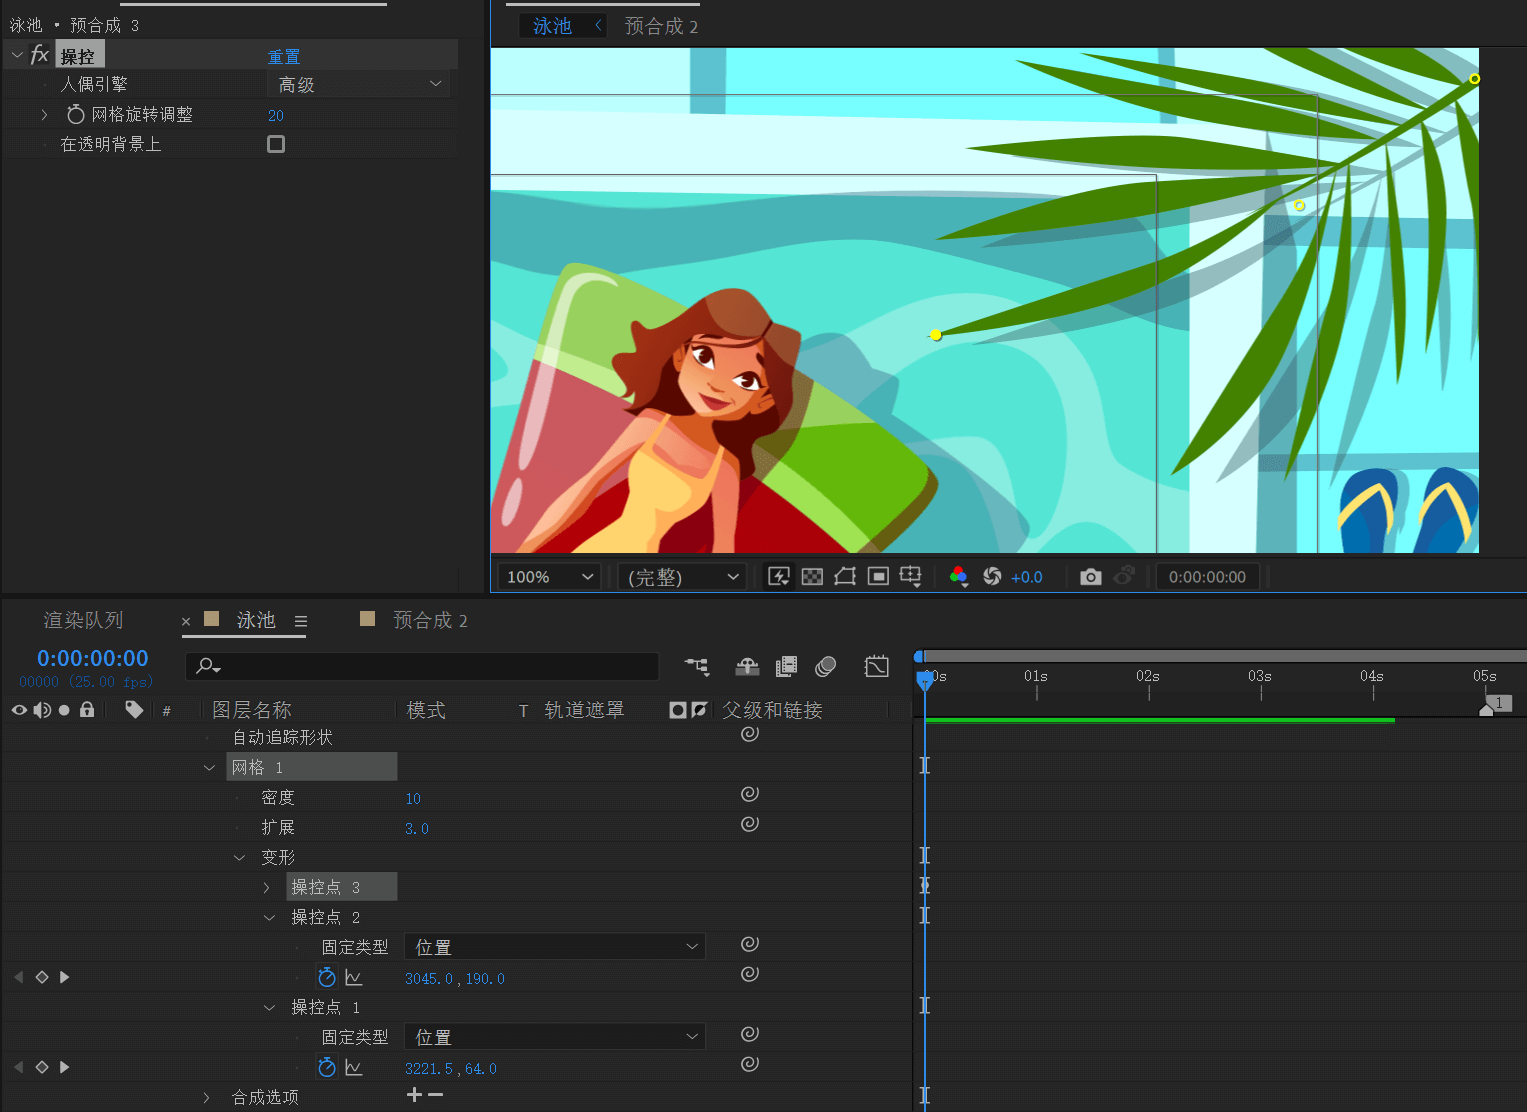
Task: Toggle fast previews icon in viewer
Action: click(778, 577)
